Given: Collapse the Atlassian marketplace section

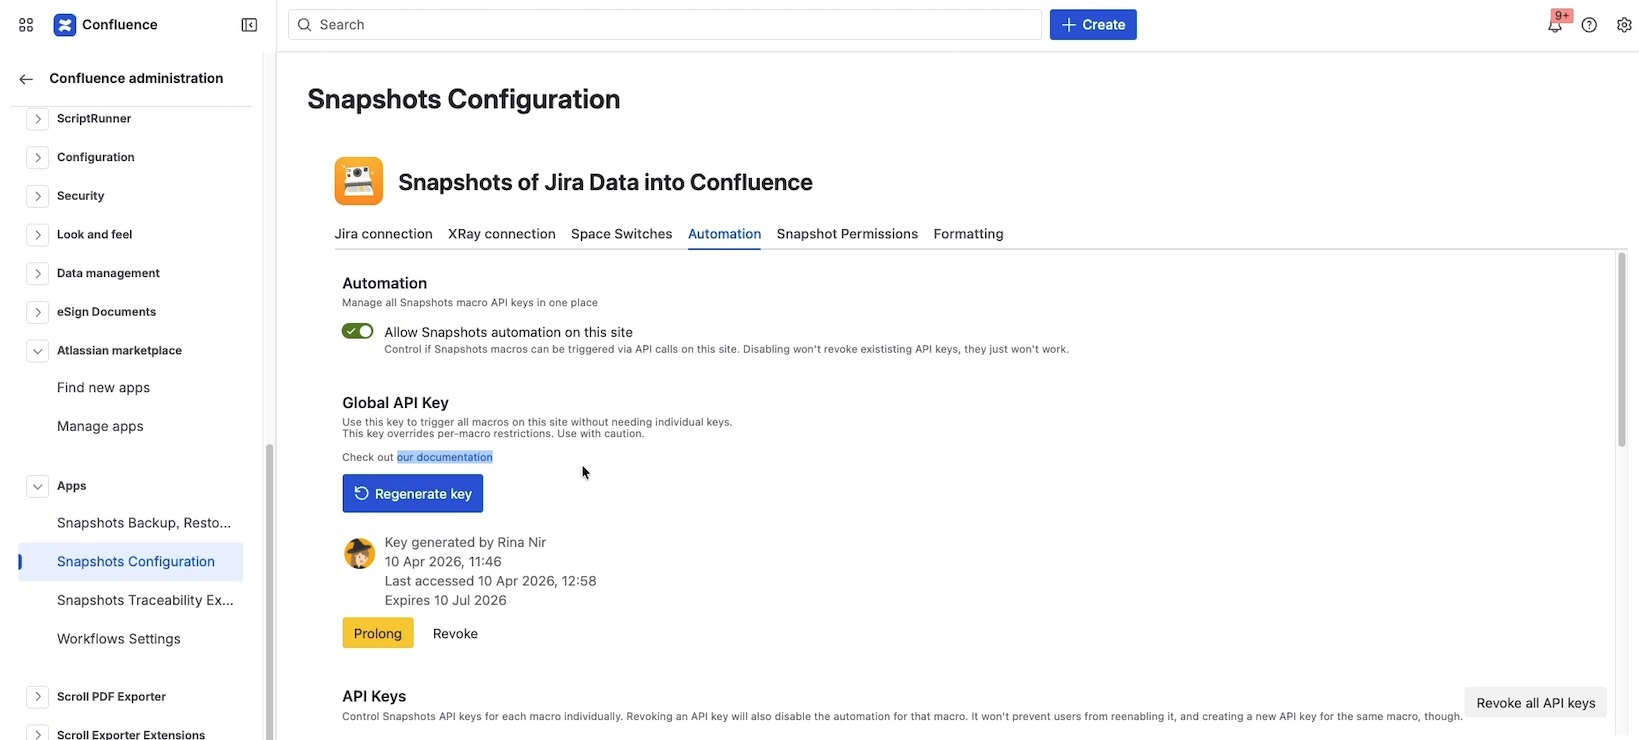Looking at the screenshot, I should click(x=37, y=351).
